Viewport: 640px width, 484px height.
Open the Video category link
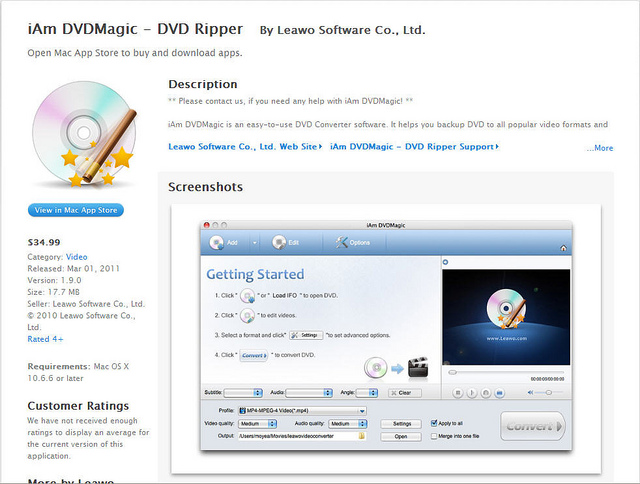pos(77,257)
